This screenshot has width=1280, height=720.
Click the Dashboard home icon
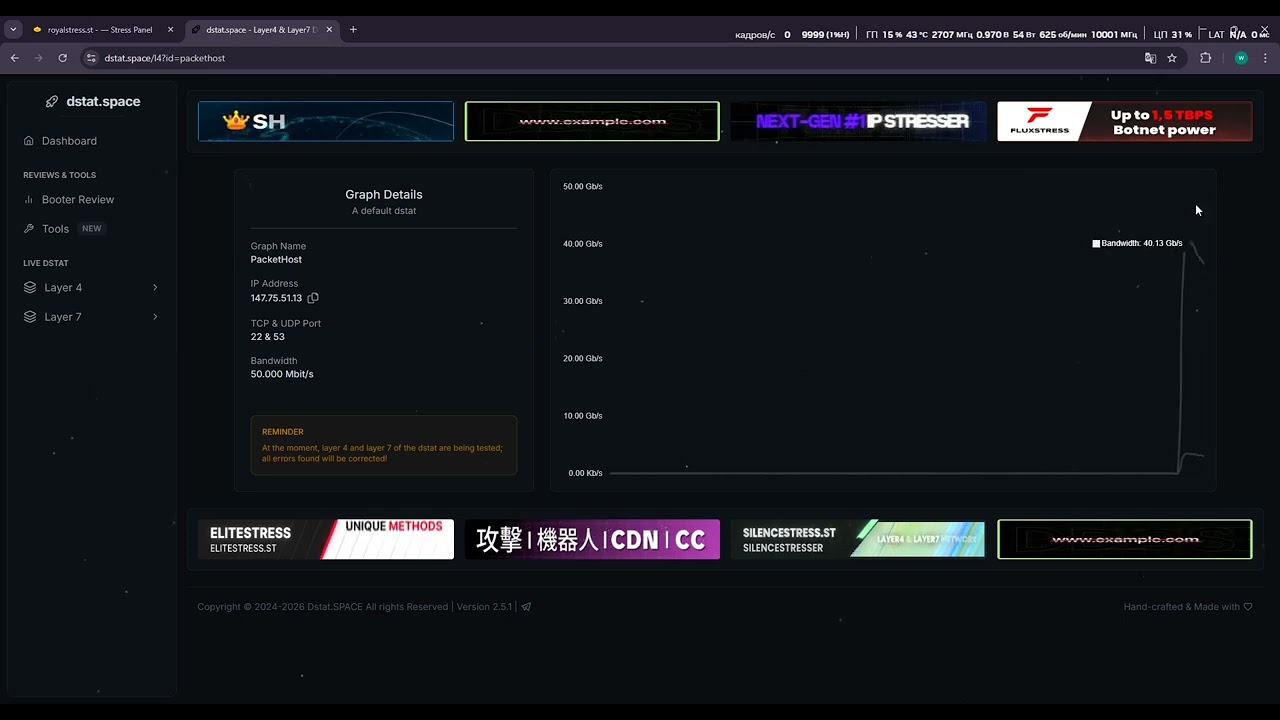click(x=29, y=141)
